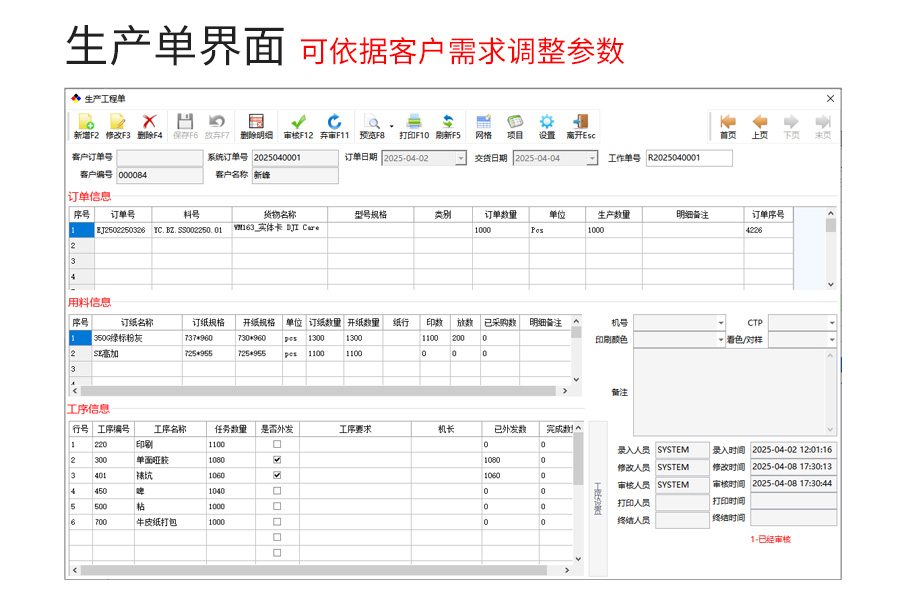Click the 生产工程单 title bar app icon
Viewport: 900px width, 600px height.
76,99
